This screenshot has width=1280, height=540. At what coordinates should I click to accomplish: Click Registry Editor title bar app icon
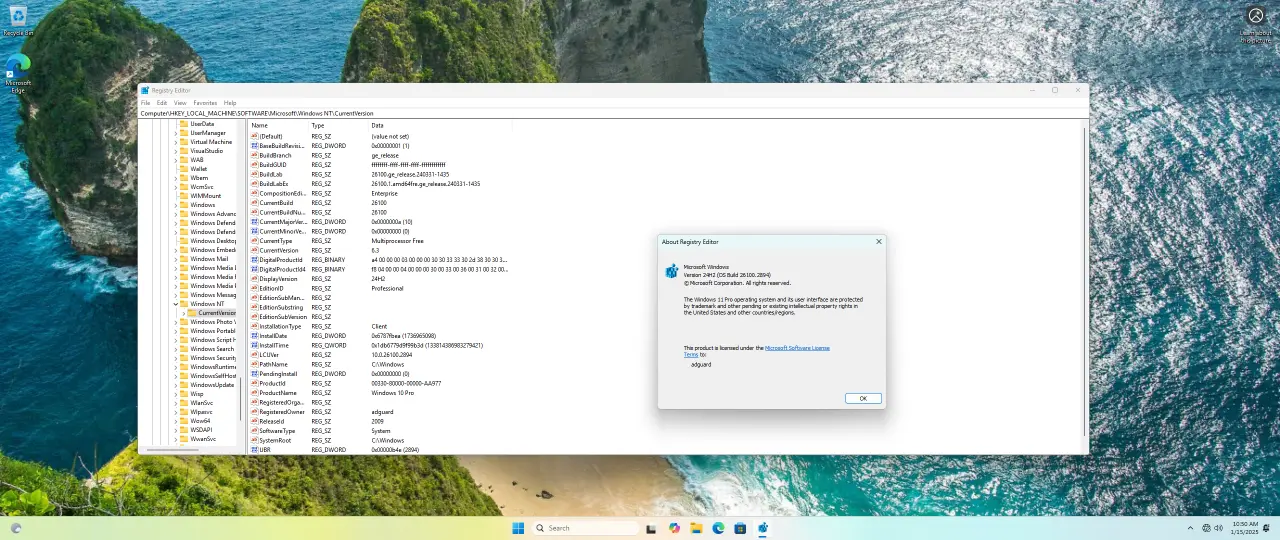point(145,90)
